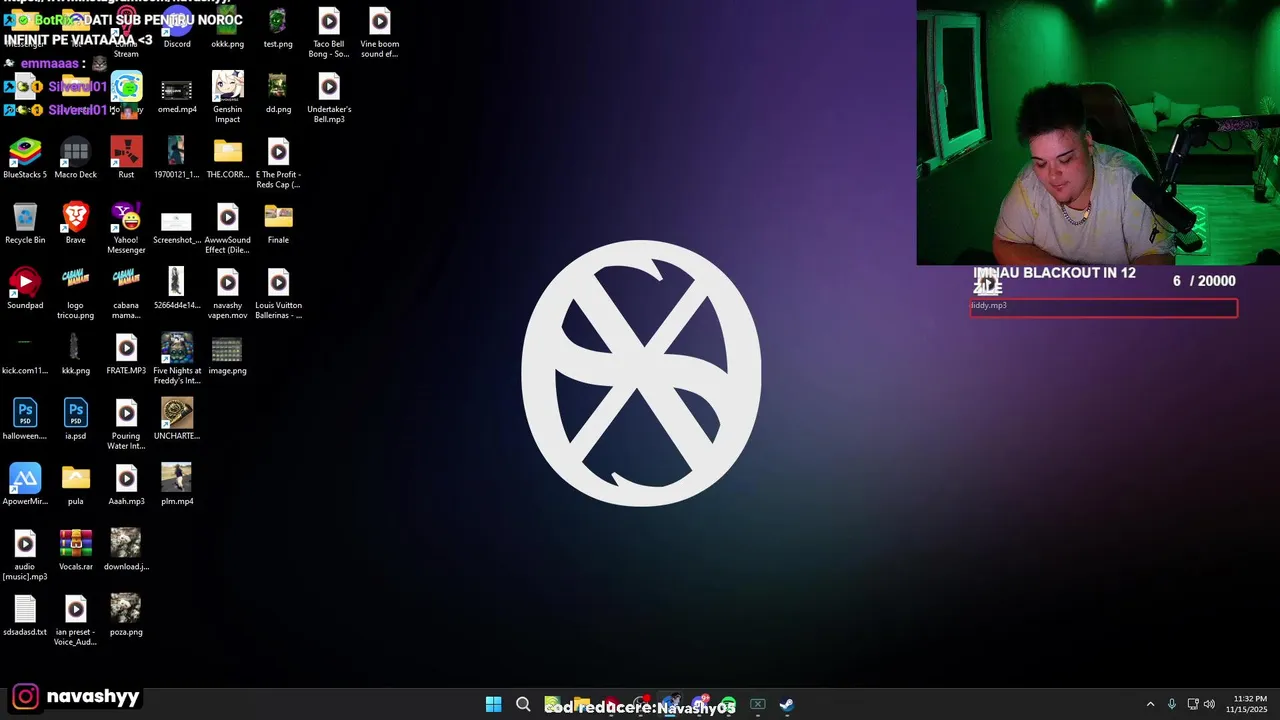
Task: Open Steam from the taskbar
Action: (787, 704)
